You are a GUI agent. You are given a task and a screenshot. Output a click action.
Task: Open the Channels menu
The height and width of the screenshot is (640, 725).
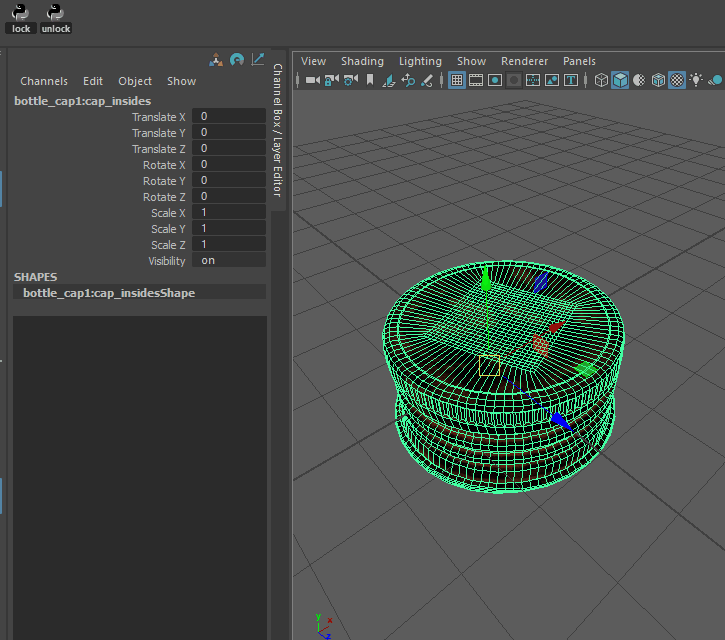[44, 81]
